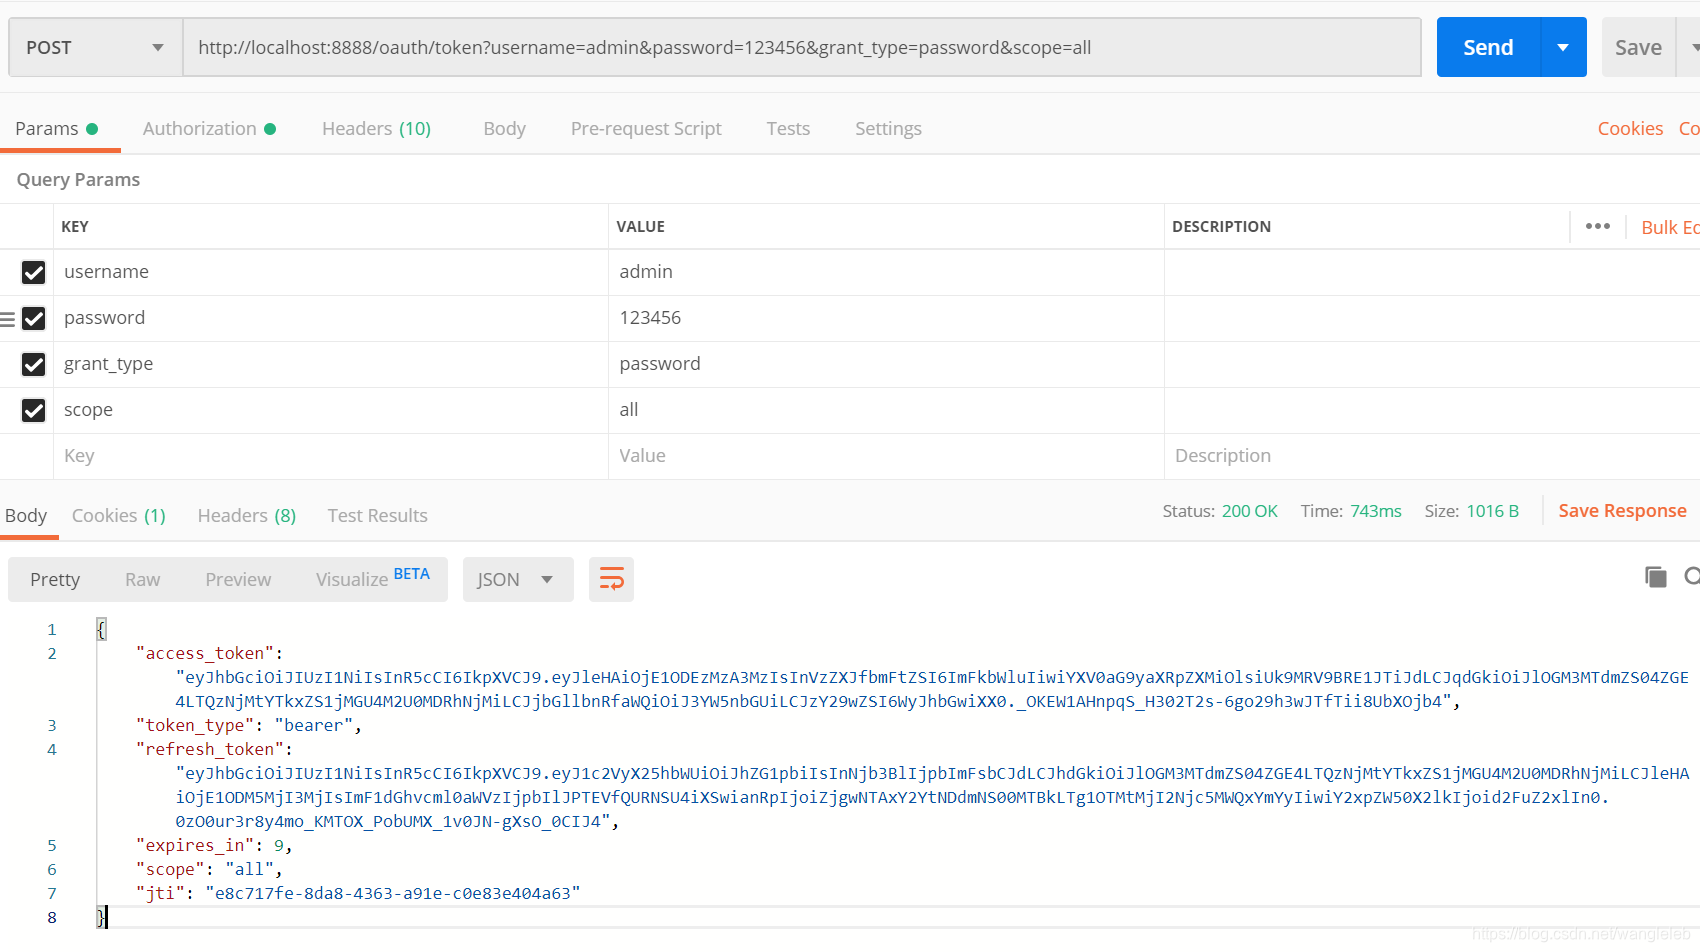Click the "expires_in" key in JSON
Image resolution: width=1700 pixels, height=952 pixels.
pyautogui.click(x=195, y=845)
